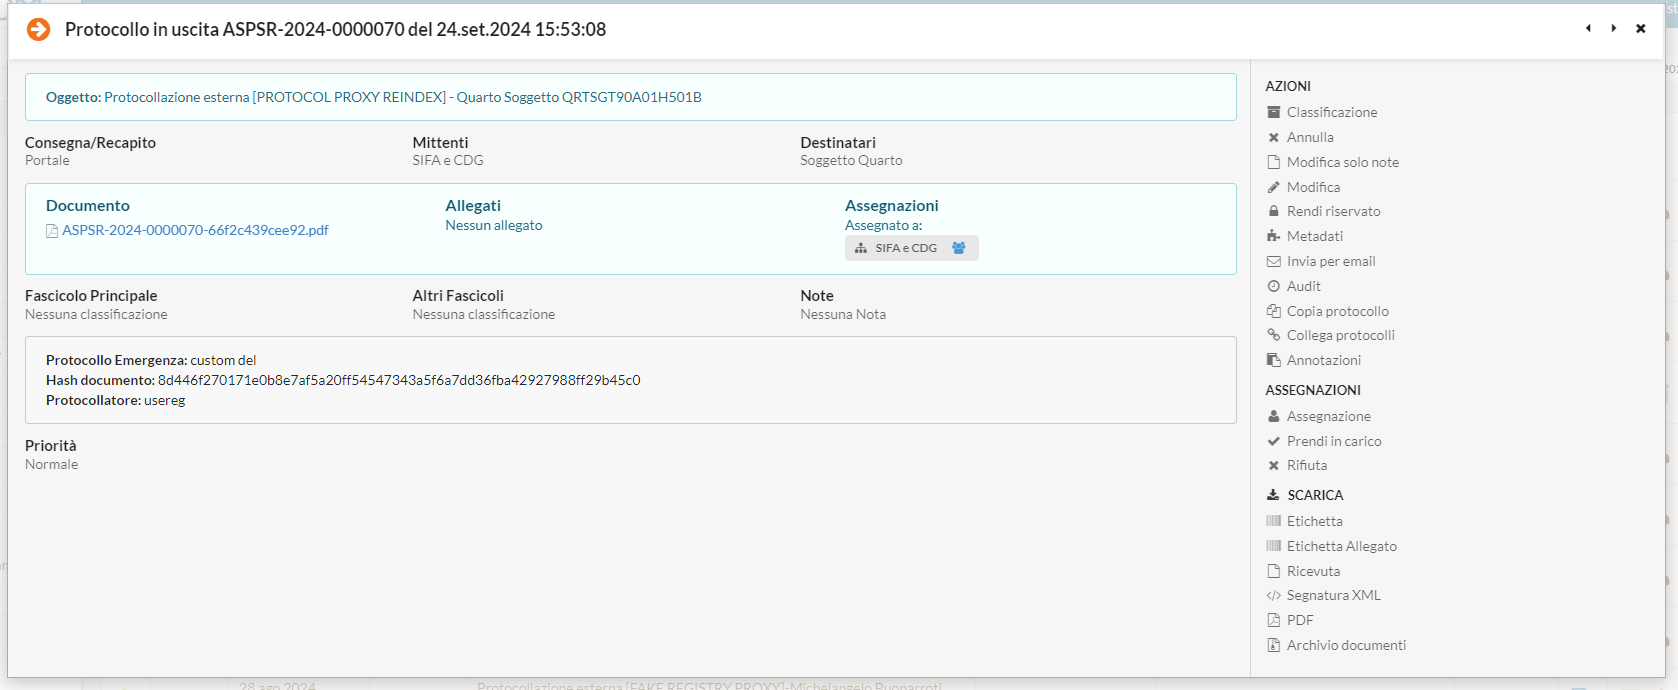Download Segnatura XML file
This screenshot has width=1678, height=690.
coord(1333,595)
